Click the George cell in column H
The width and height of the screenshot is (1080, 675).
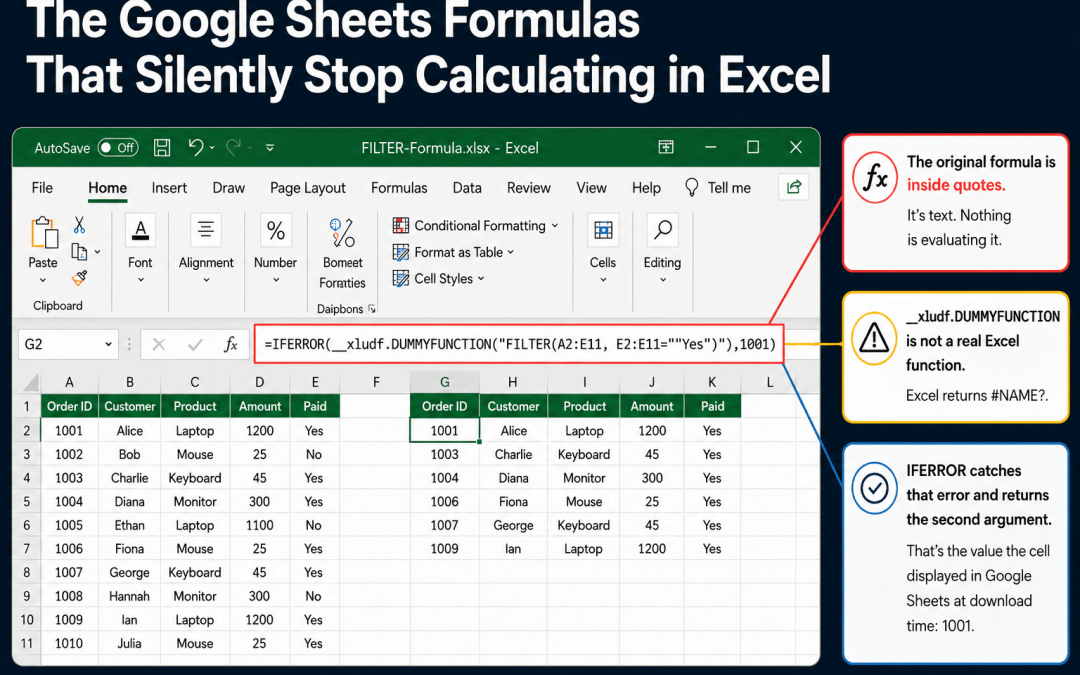pyautogui.click(x=513, y=525)
